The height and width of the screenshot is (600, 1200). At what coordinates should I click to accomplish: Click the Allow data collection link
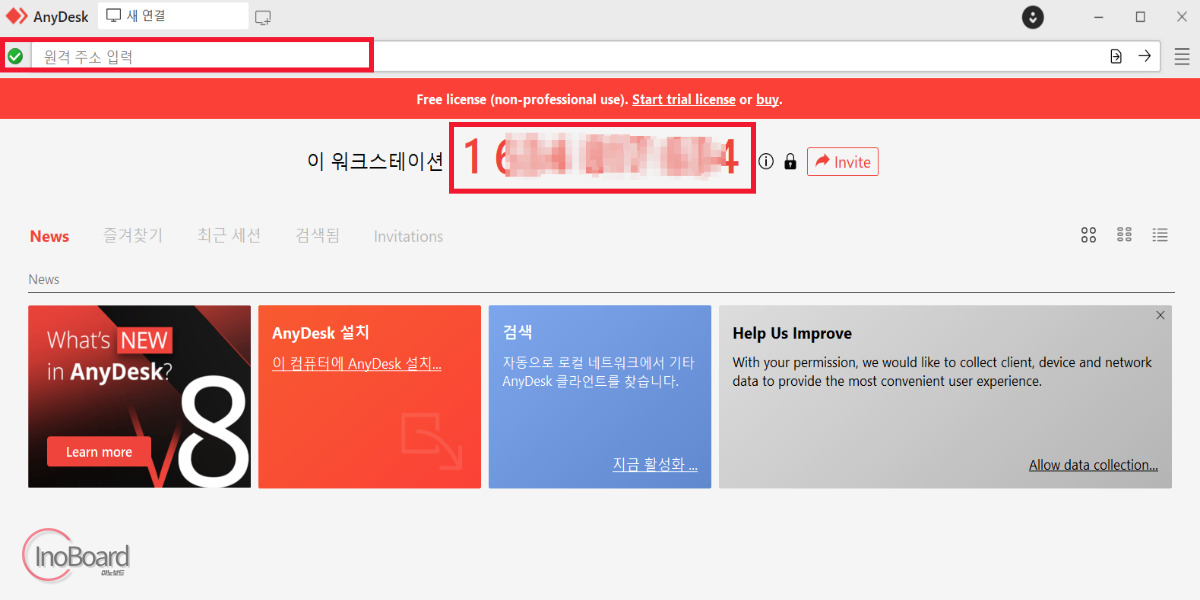(1093, 465)
